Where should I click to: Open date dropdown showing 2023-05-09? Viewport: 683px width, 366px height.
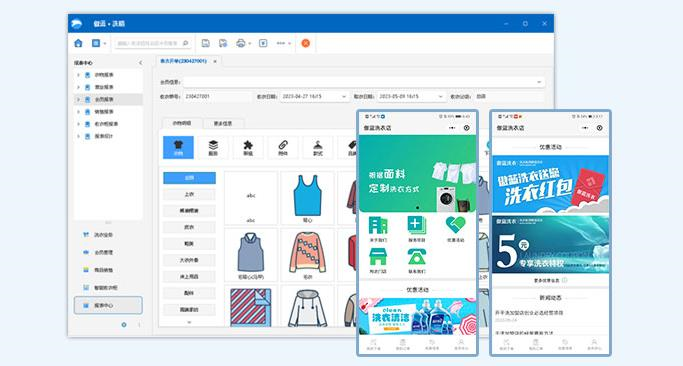point(411,96)
